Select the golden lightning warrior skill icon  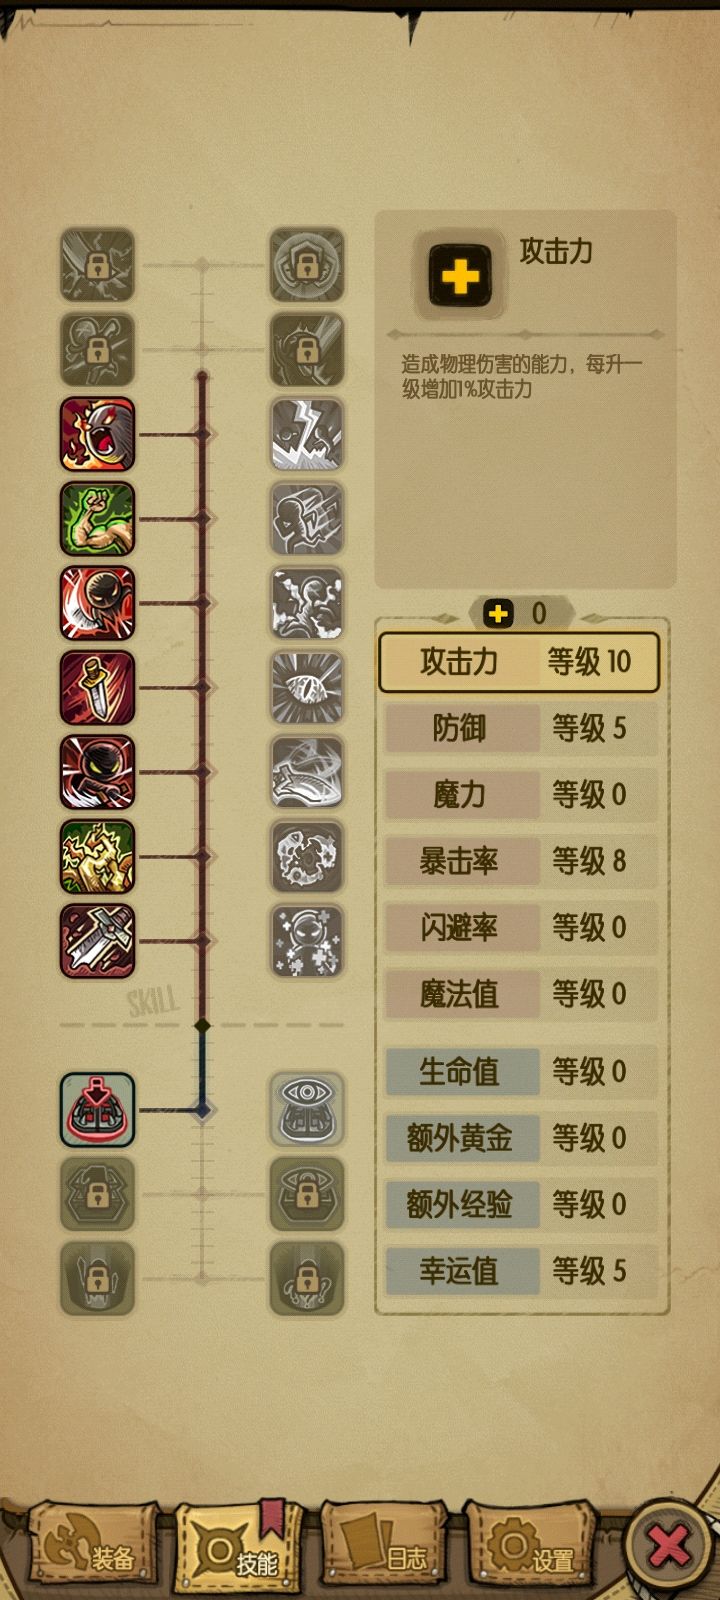[97, 856]
